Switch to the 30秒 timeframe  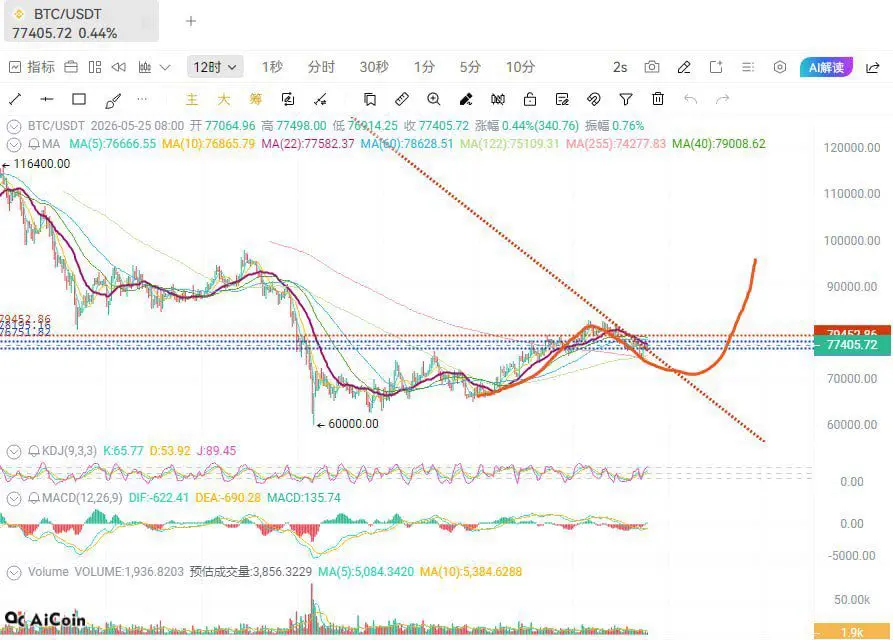coord(374,67)
